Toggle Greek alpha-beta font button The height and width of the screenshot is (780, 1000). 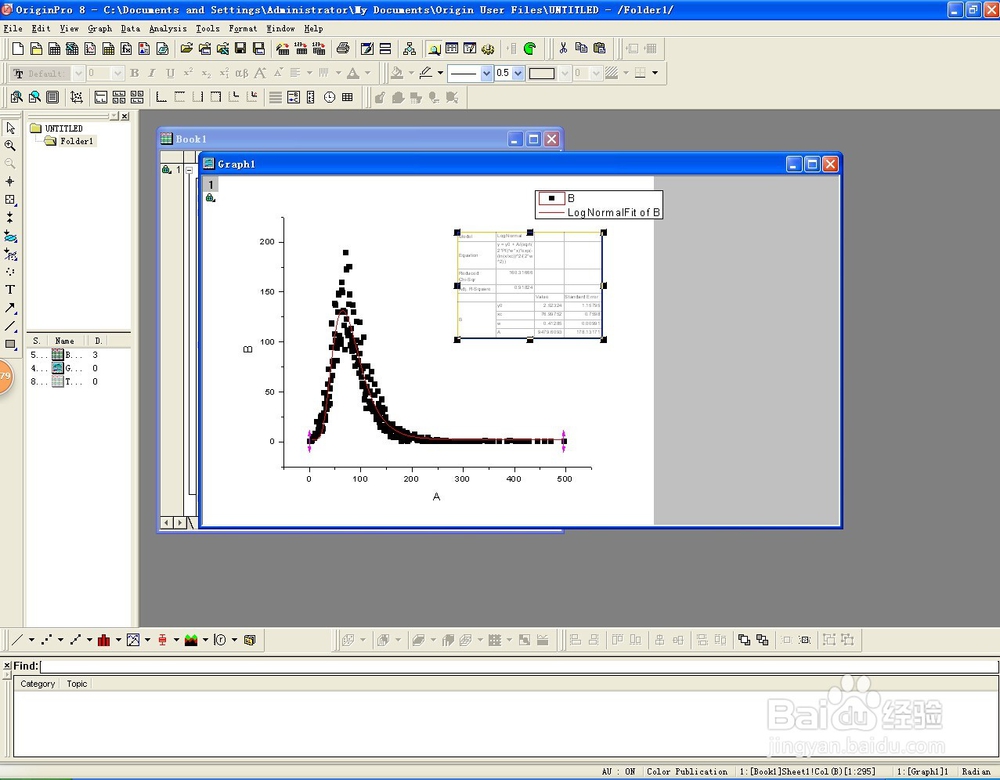(242, 73)
